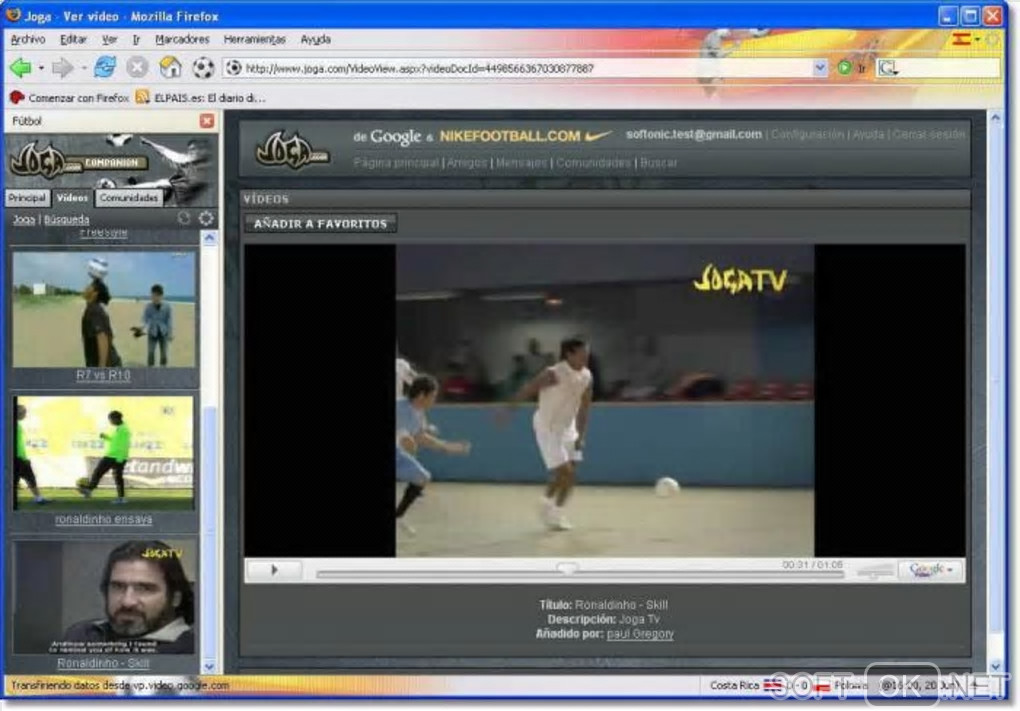Open the Ayuda link in page header
Viewport: 1020px width, 711px height.
(868, 134)
